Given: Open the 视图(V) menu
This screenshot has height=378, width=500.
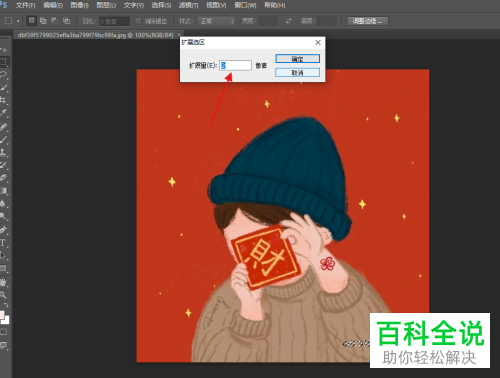Looking at the screenshot, I should tap(216, 5).
